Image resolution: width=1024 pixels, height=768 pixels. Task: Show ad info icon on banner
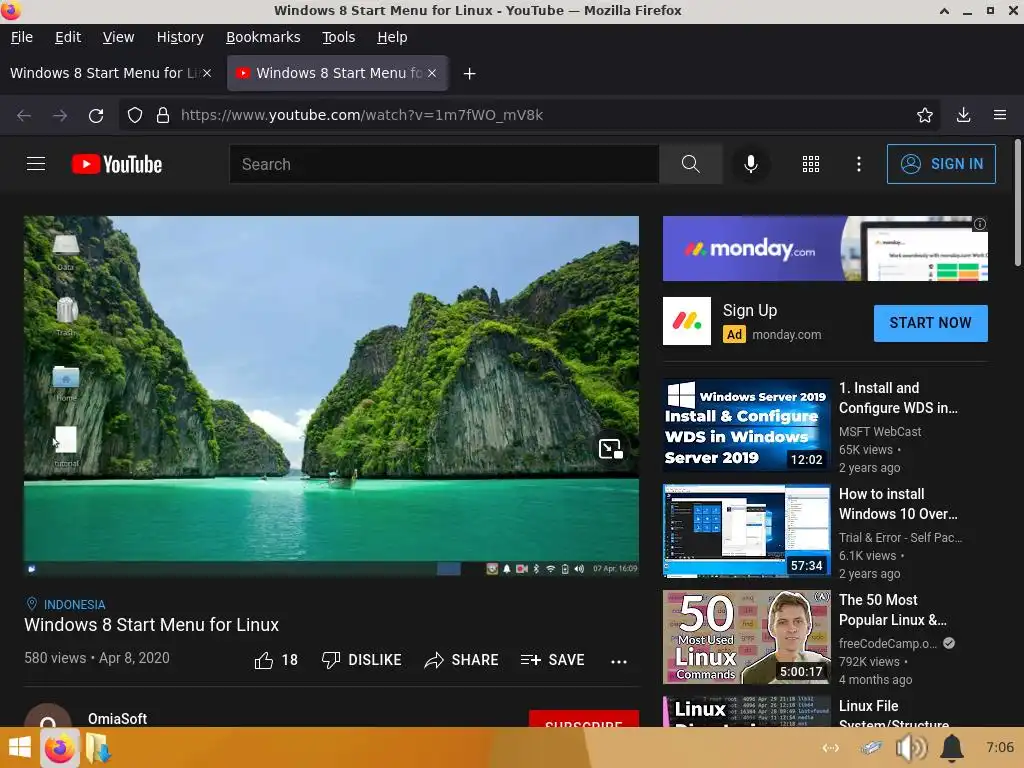[x=980, y=224]
